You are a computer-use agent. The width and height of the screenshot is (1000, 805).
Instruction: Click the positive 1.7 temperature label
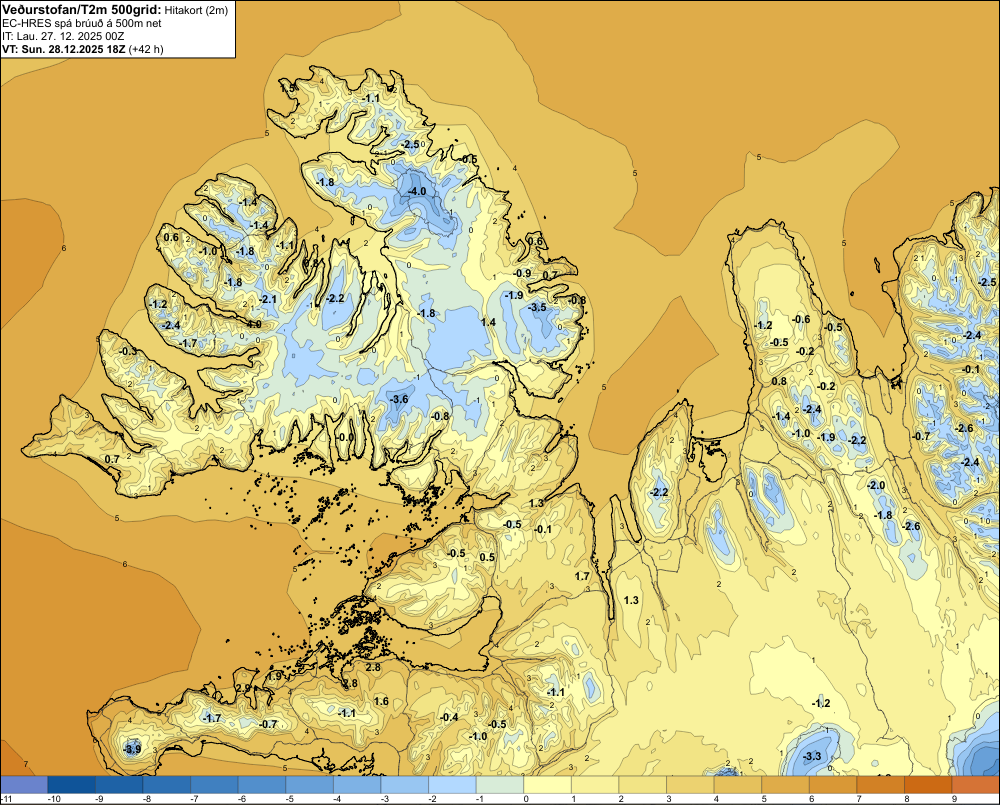(582, 576)
